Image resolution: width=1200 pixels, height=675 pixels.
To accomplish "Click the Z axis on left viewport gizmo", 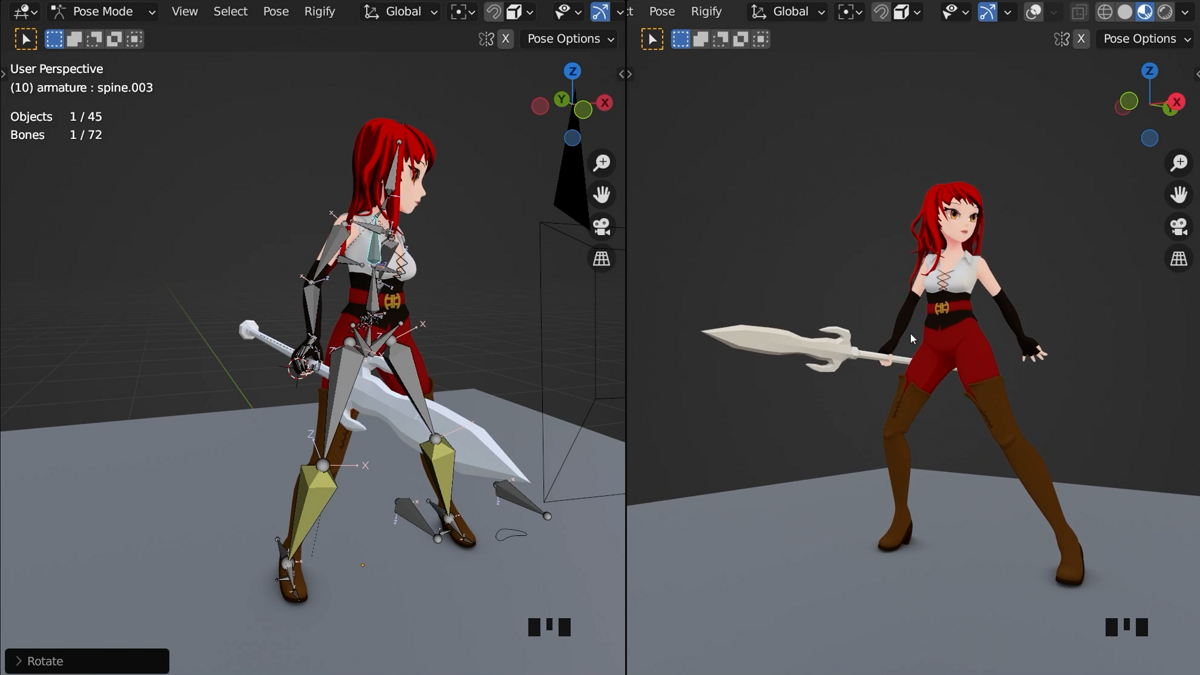I will (x=572, y=71).
